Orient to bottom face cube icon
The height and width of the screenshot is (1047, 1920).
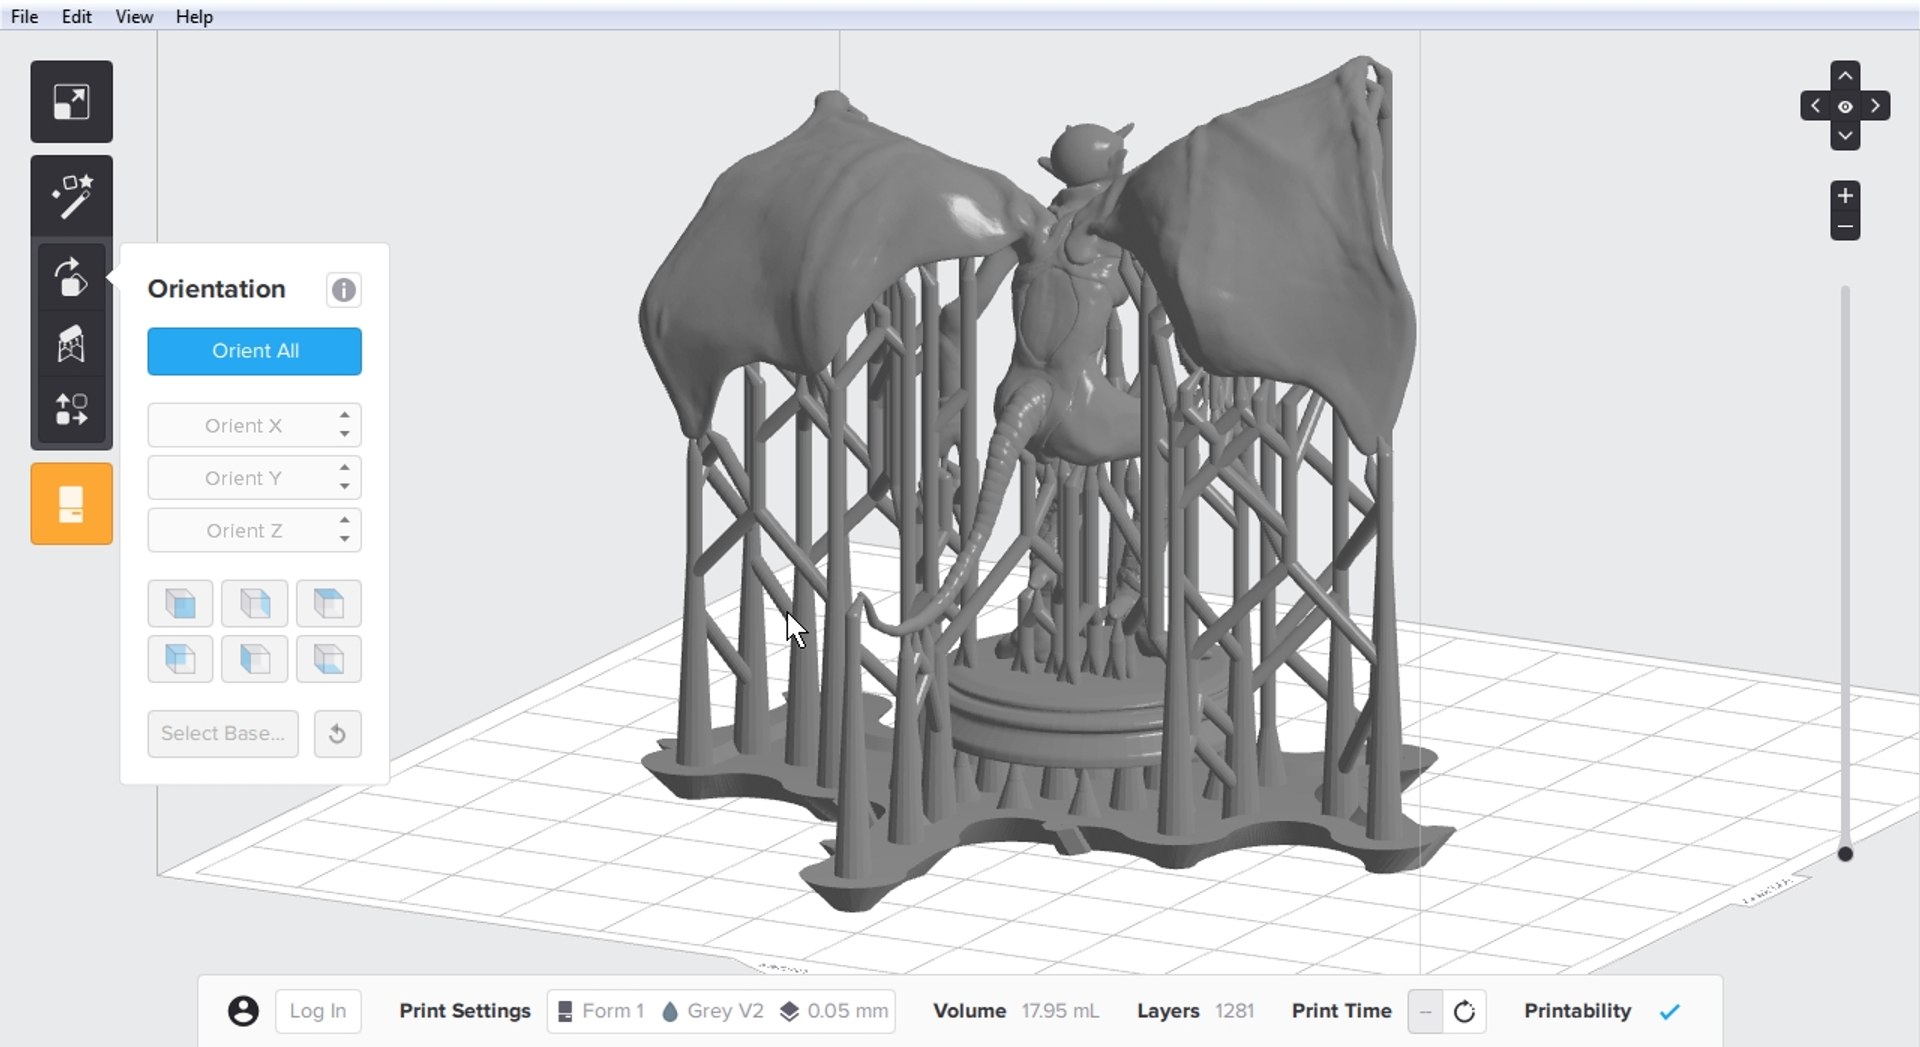(329, 659)
